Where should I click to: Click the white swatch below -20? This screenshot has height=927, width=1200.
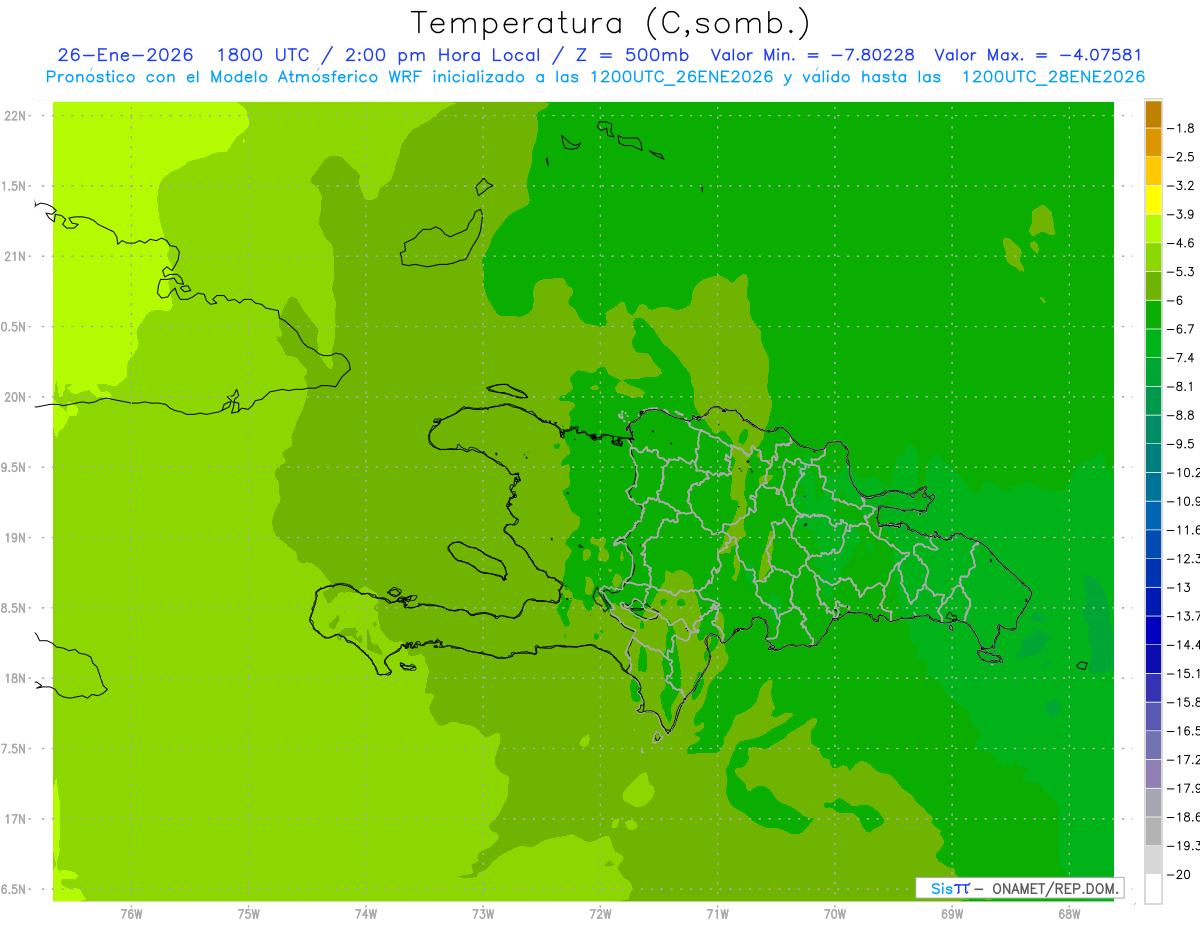1153,889
